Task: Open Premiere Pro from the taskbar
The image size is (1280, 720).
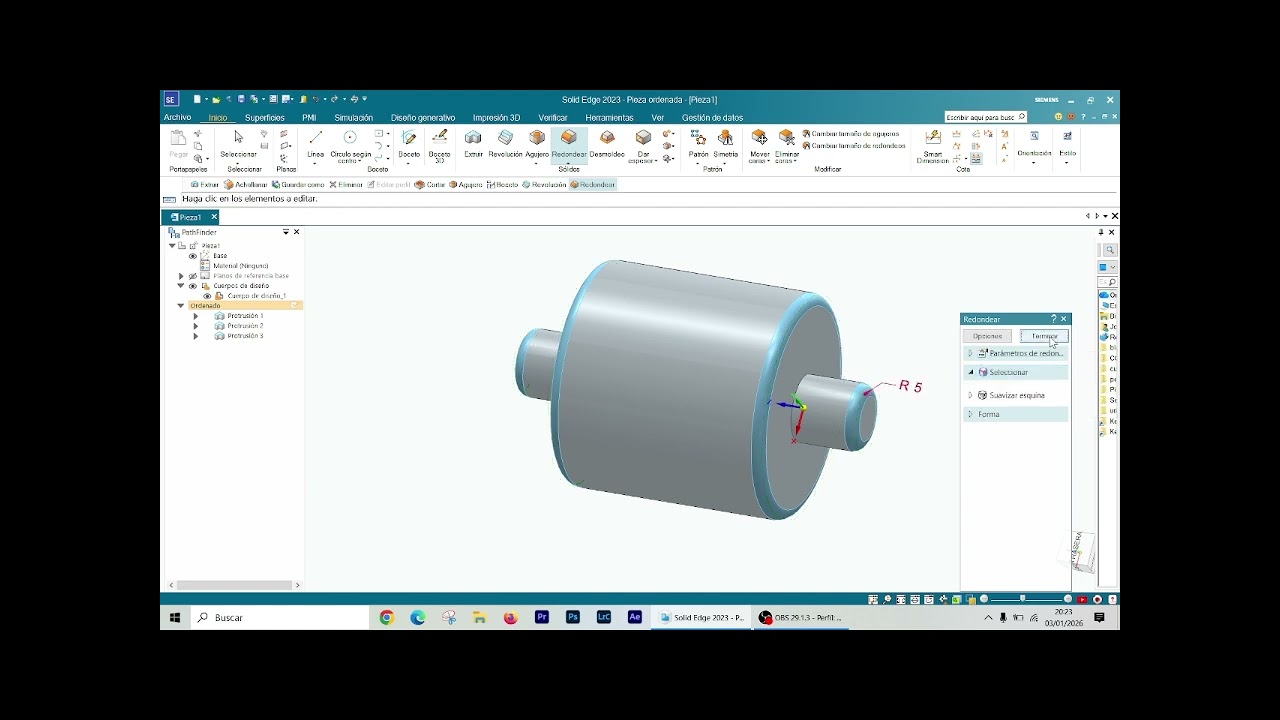Action: click(x=542, y=618)
